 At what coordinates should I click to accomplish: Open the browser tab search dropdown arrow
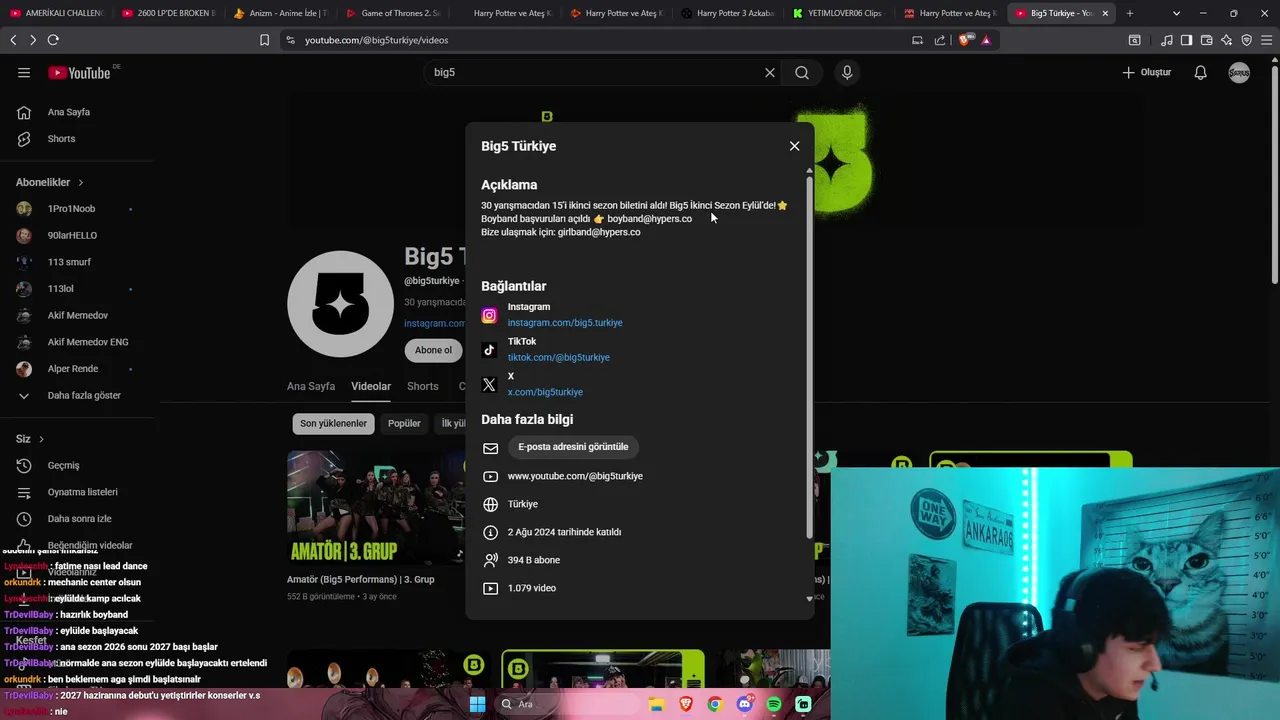tap(1176, 13)
